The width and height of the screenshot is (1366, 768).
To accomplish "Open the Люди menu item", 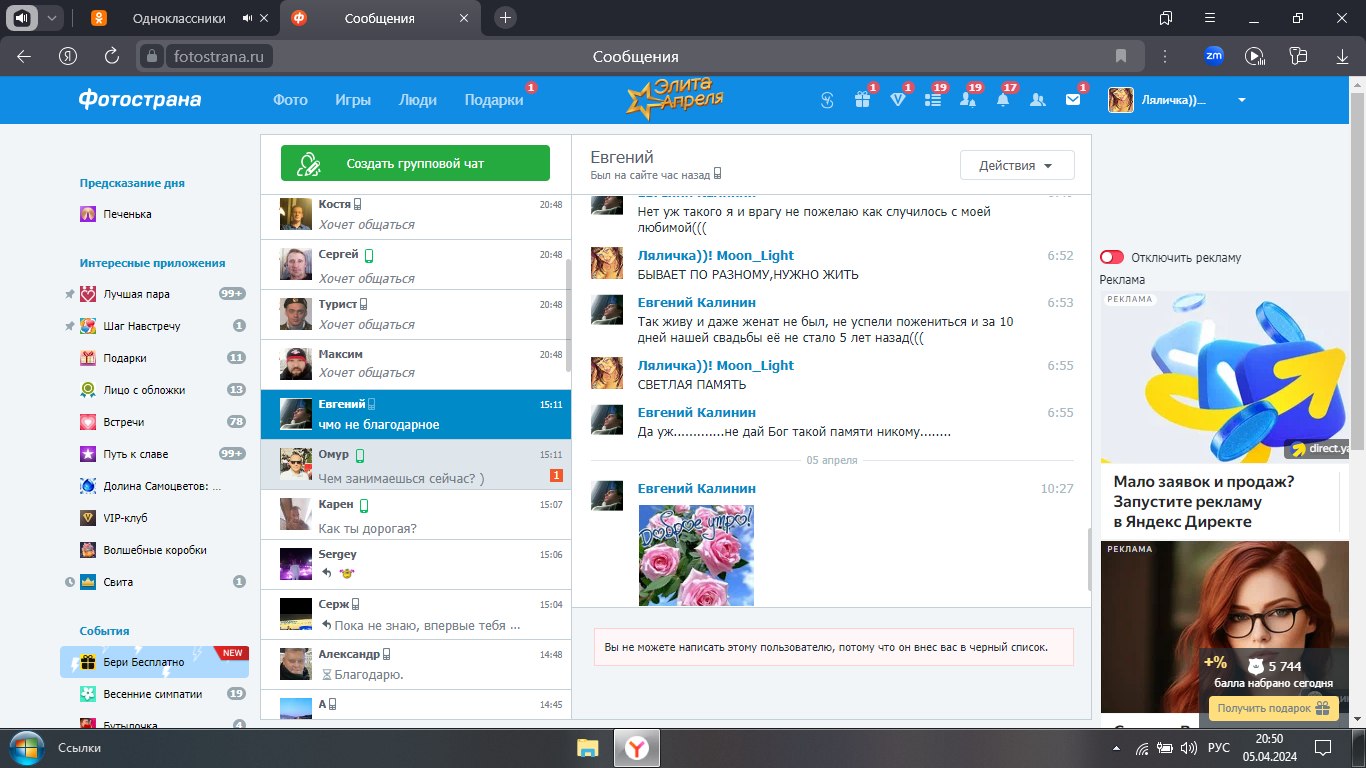I will 417,100.
